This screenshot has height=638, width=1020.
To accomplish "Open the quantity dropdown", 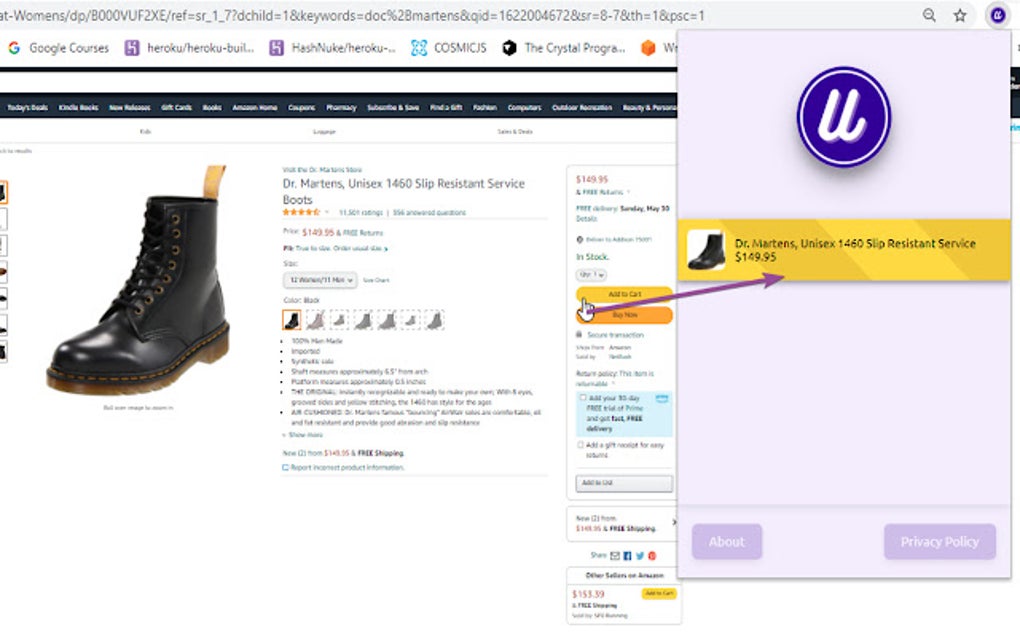I will tap(591, 274).
